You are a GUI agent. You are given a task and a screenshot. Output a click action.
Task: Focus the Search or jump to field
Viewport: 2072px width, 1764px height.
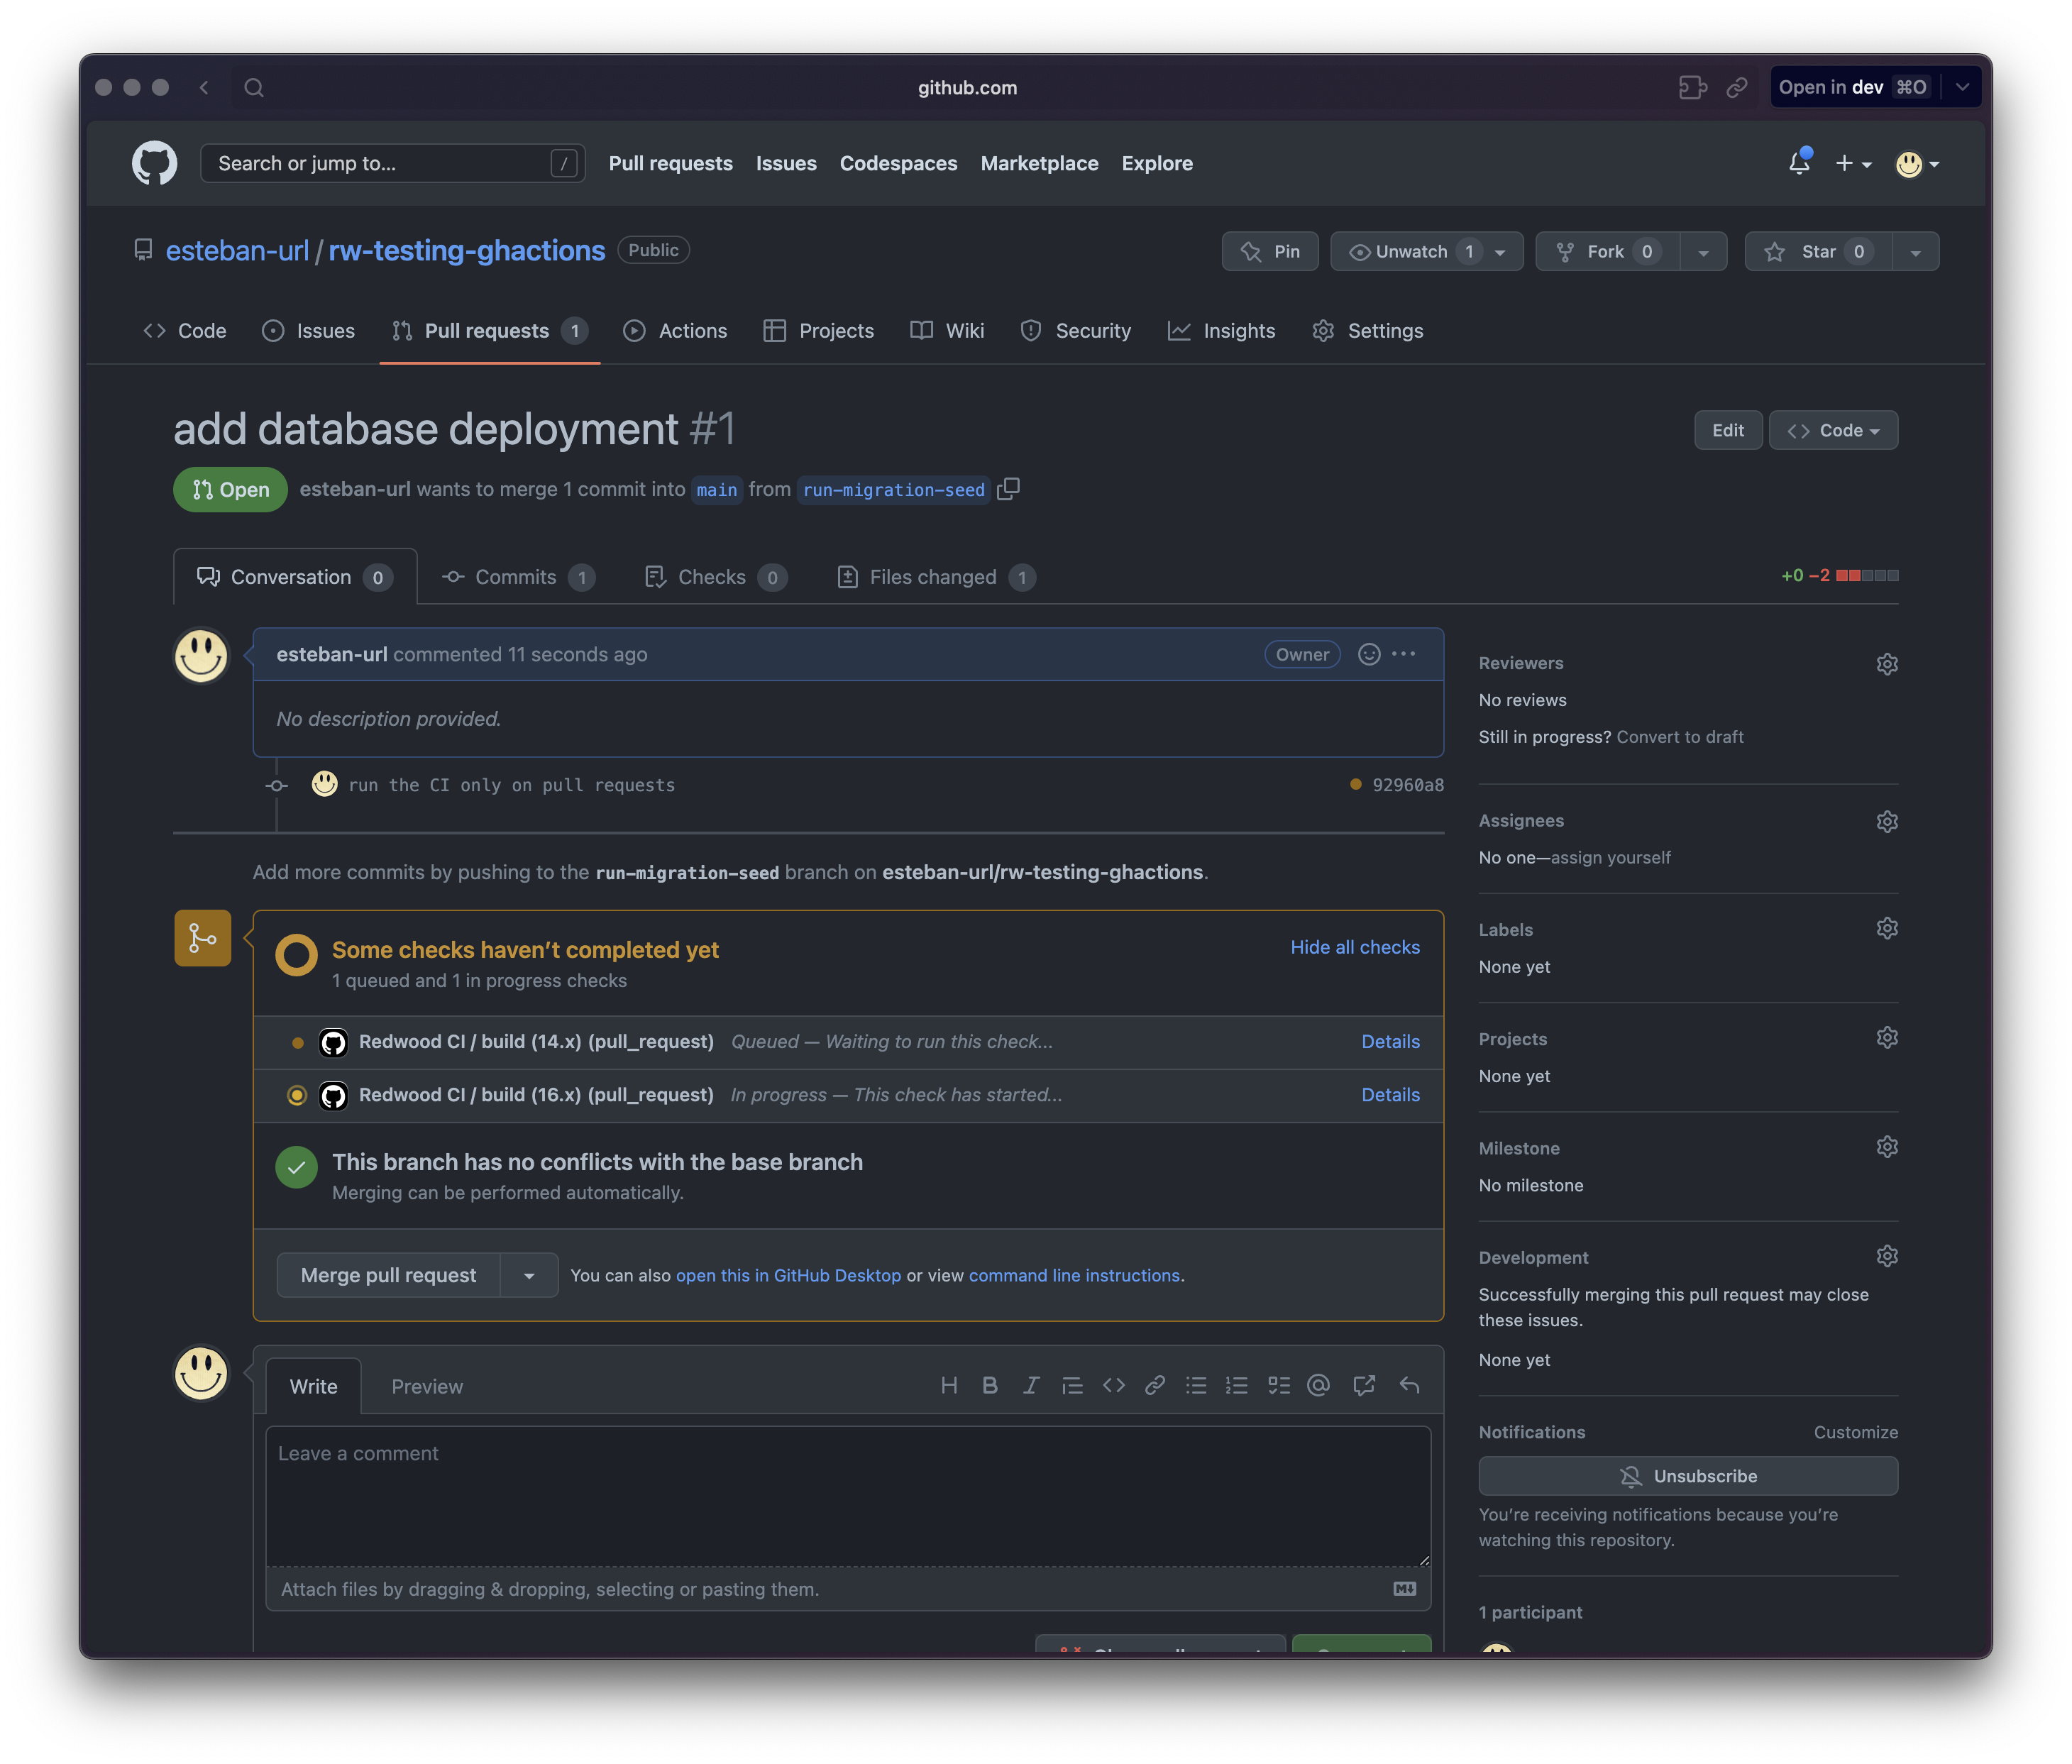pyautogui.click(x=392, y=163)
